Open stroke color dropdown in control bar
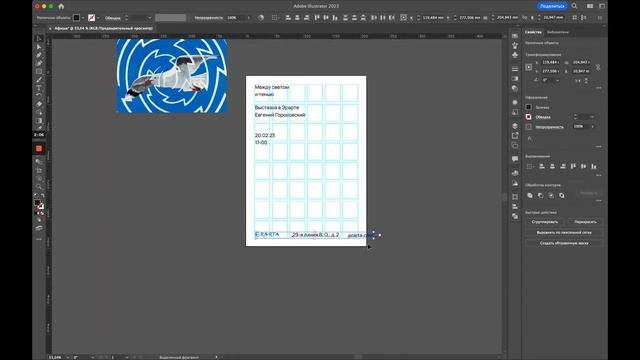The height and width of the screenshot is (360, 640). pyautogui.click(x=98, y=18)
